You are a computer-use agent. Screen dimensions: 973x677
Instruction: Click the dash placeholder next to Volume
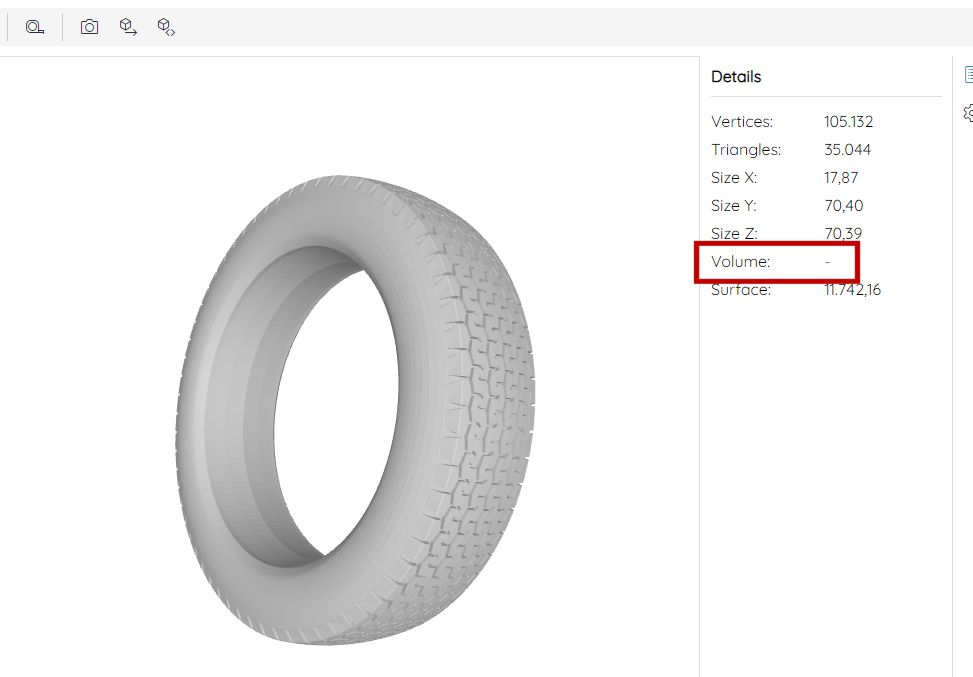click(x=826, y=261)
